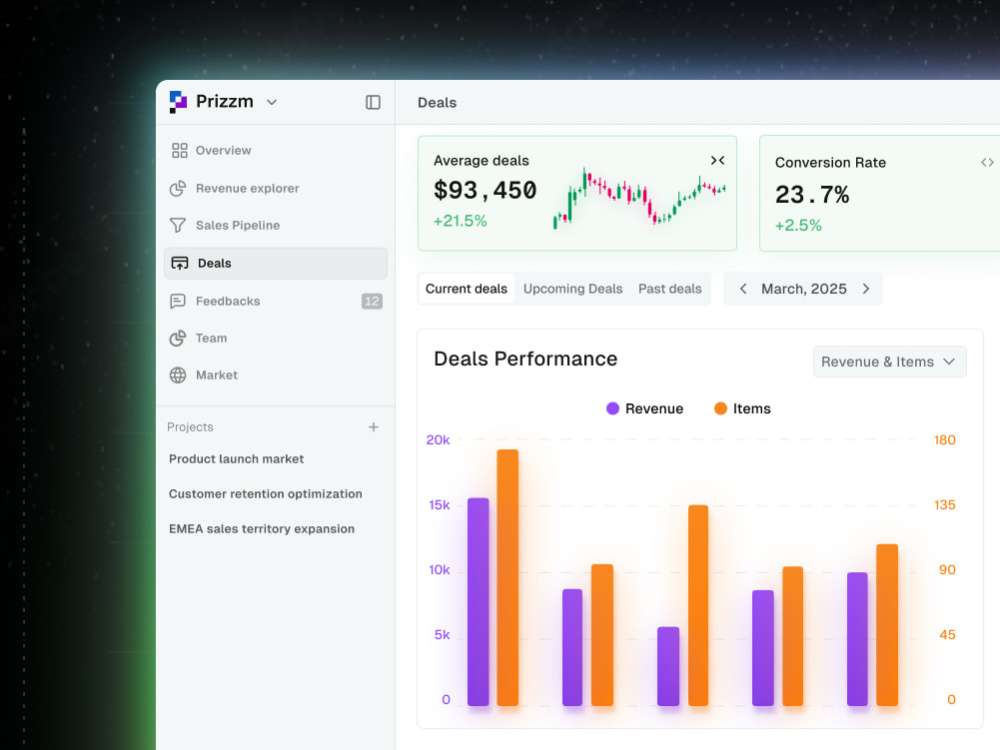Image resolution: width=1000 pixels, height=750 pixels.
Task: Click the Overview grid icon
Action: pos(179,151)
